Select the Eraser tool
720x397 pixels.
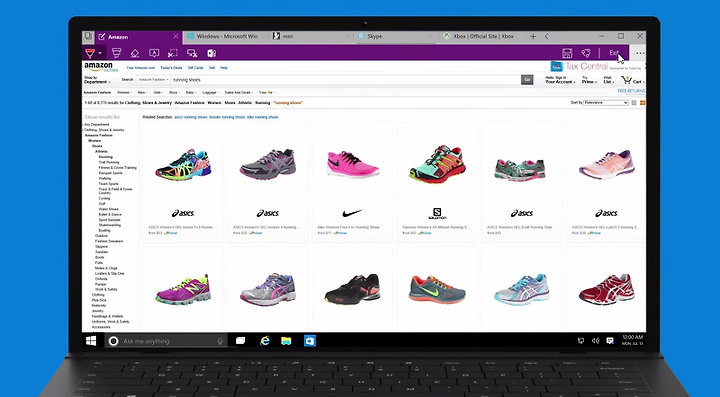[135, 54]
